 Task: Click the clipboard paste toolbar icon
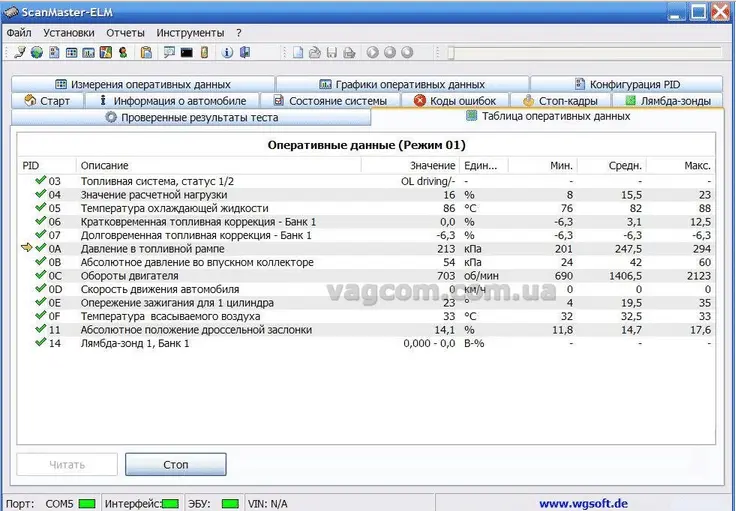(x=146, y=52)
